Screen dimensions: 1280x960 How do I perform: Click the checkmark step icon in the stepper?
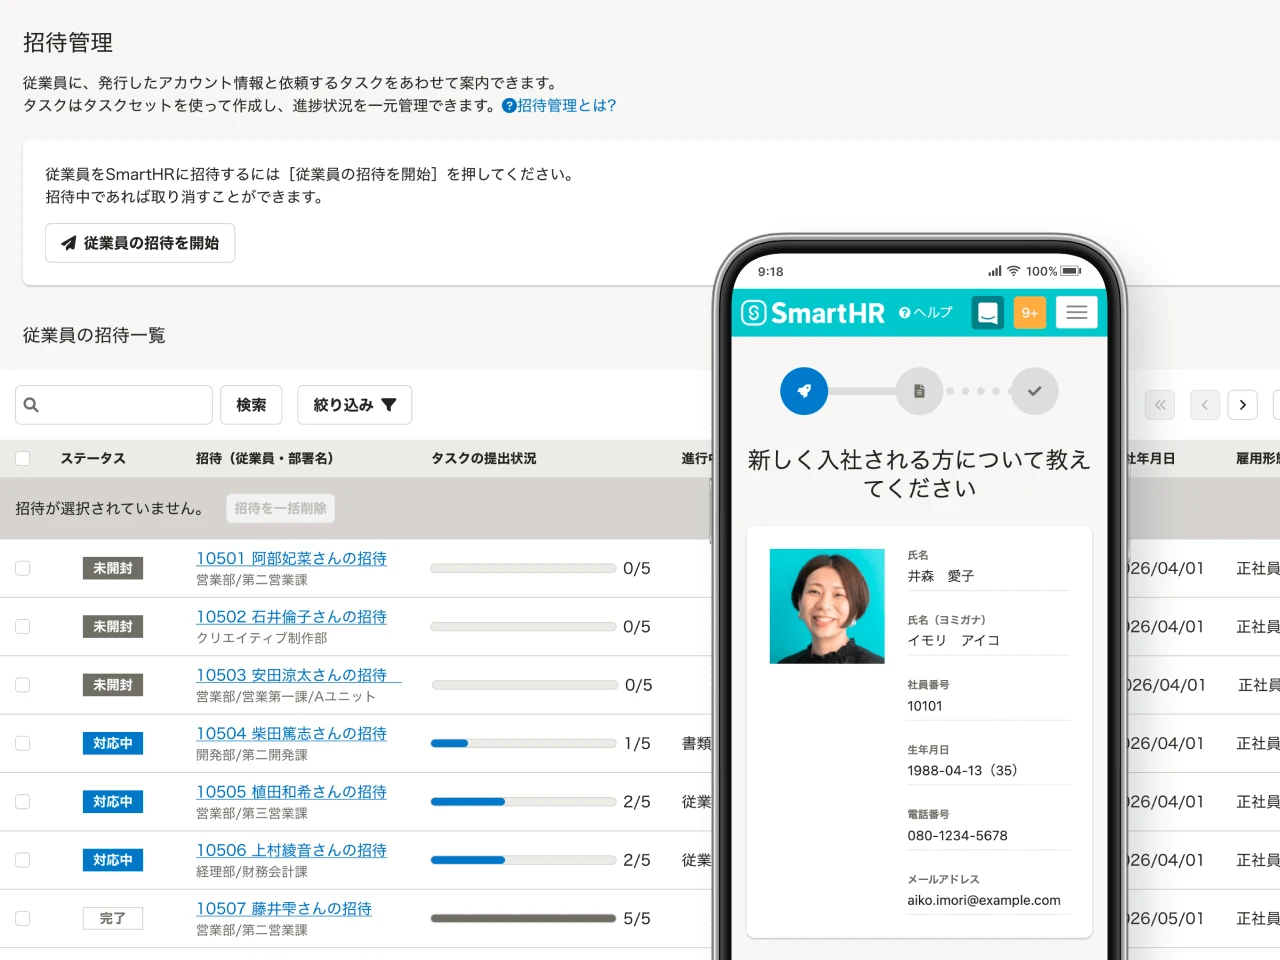coord(1034,391)
